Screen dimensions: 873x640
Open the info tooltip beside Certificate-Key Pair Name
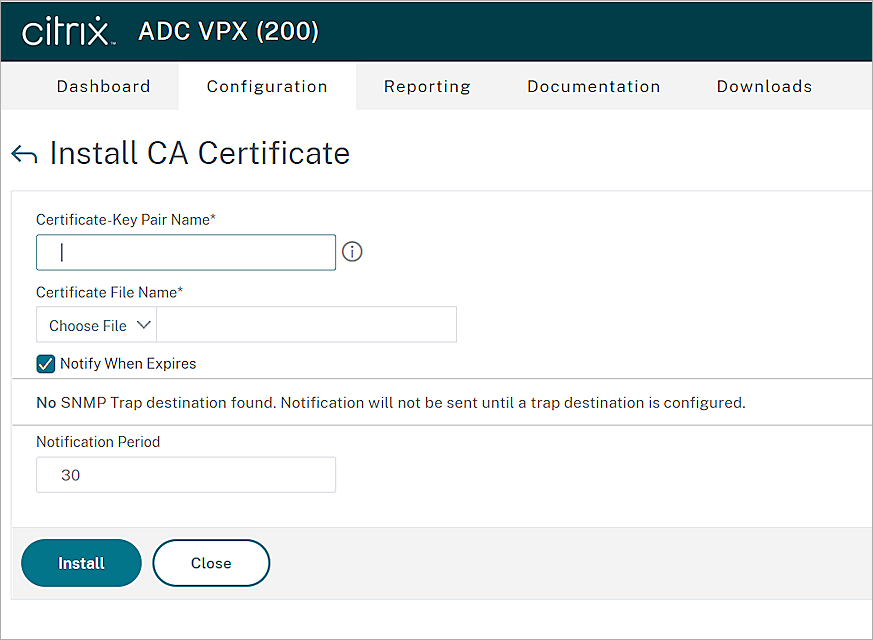click(351, 251)
